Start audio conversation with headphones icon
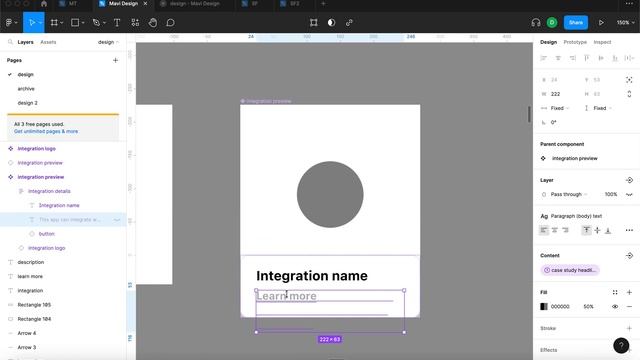This screenshot has height=360, width=640. pyautogui.click(x=536, y=23)
